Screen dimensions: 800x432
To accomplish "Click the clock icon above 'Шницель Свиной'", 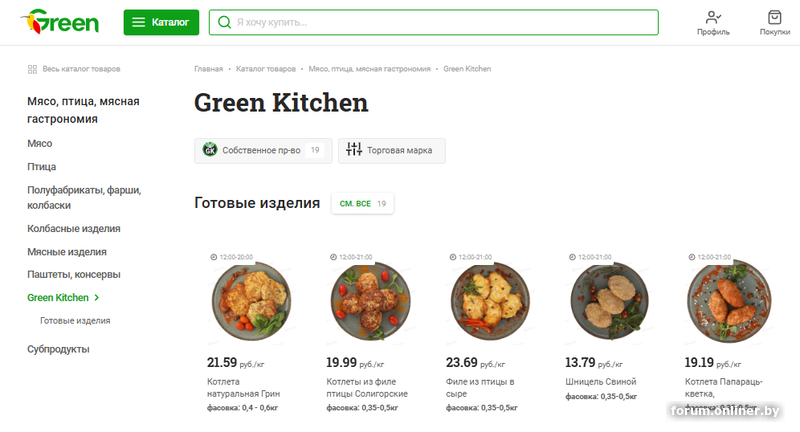I will pos(572,257).
